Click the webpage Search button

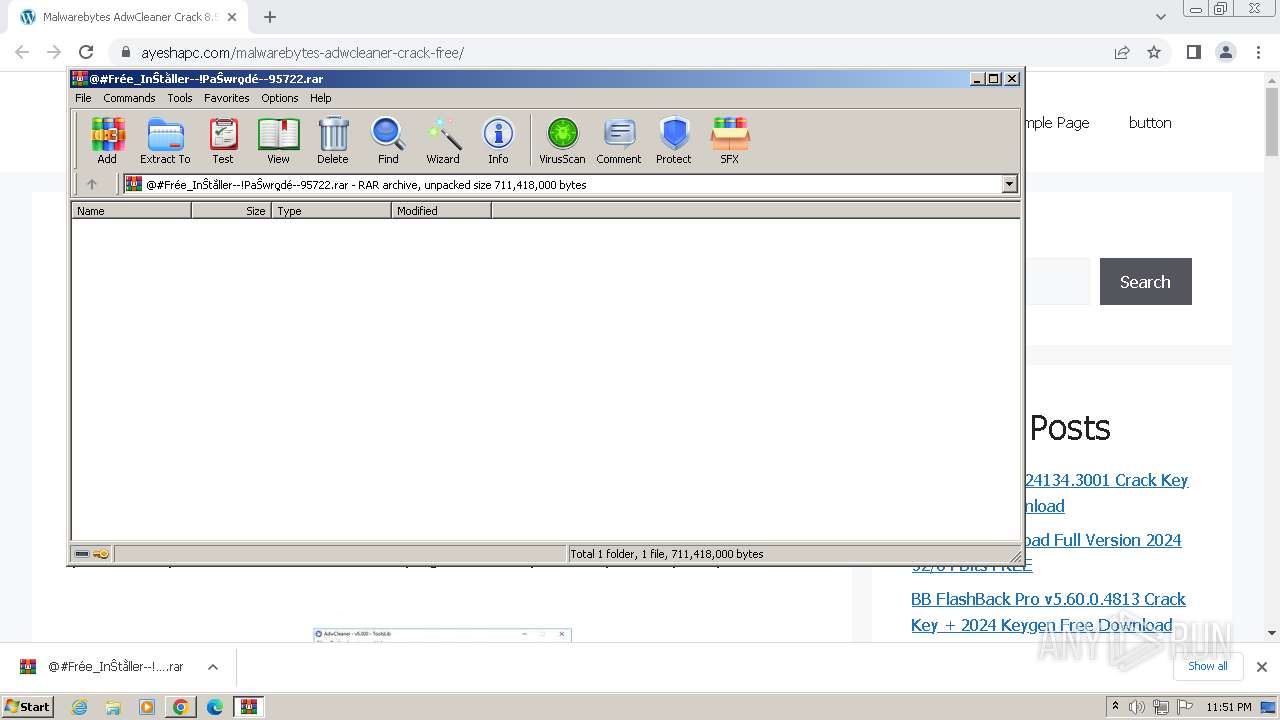point(1145,282)
